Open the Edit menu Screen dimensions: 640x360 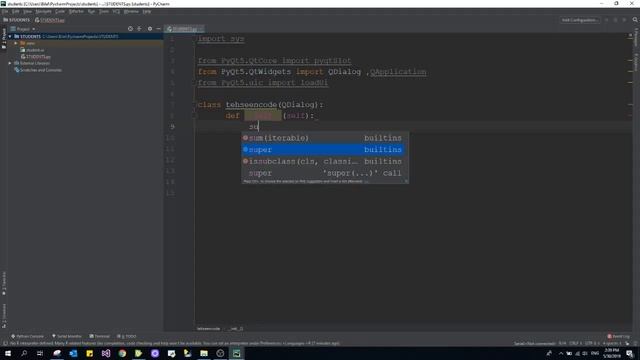coord(16,11)
